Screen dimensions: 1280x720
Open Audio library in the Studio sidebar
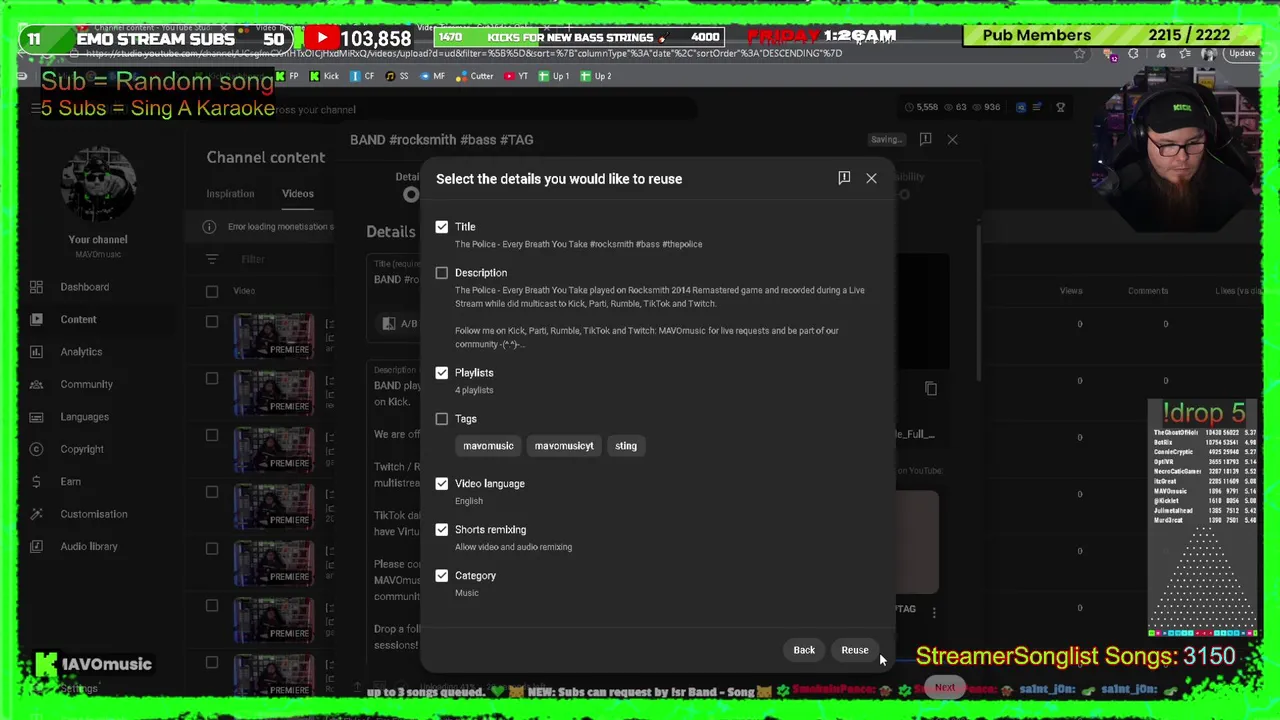[88, 546]
